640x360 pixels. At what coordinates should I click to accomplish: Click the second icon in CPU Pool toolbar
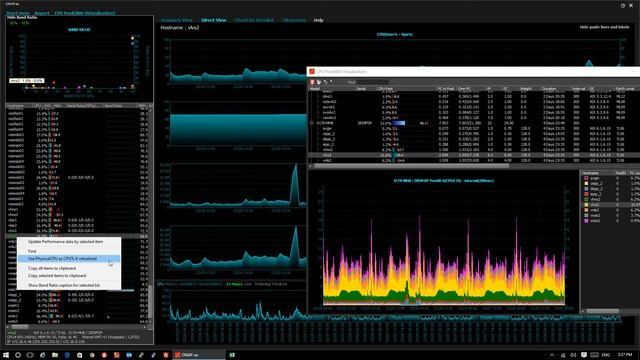pos(319,82)
